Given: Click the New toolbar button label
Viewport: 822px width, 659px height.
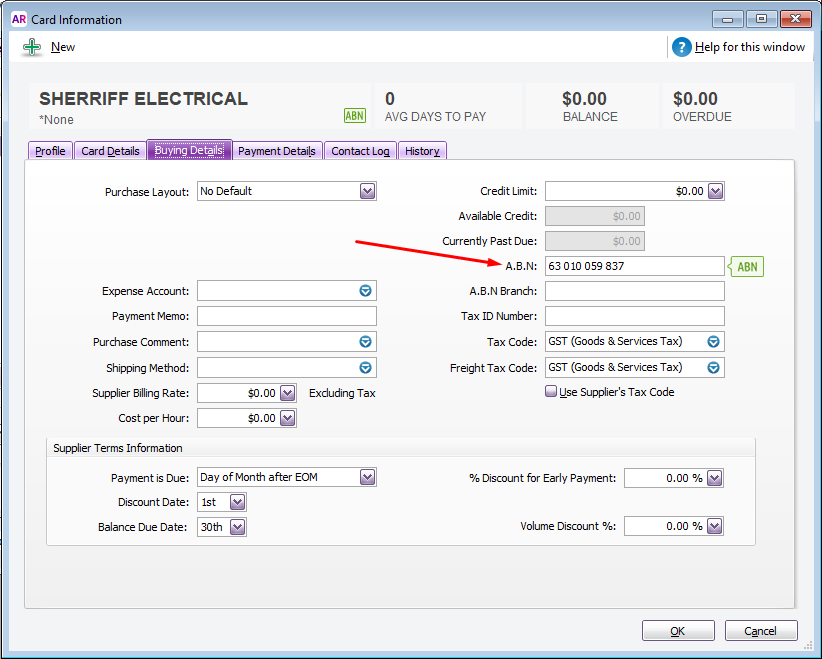Looking at the screenshot, I should click(63, 47).
